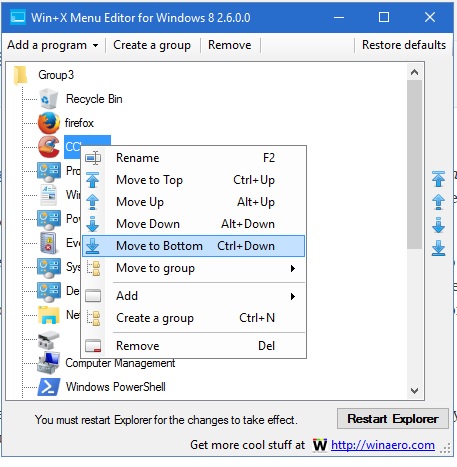The height and width of the screenshot is (467, 457).
Task: Select the Recycle Bin icon in the list
Action: (x=49, y=99)
